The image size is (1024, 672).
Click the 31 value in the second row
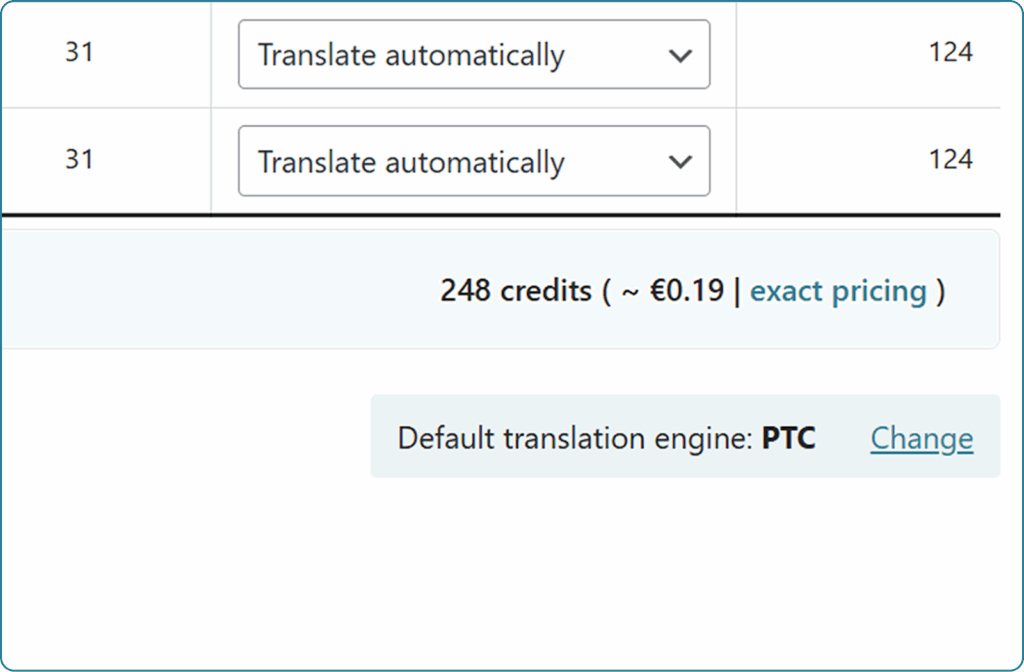(79, 159)
